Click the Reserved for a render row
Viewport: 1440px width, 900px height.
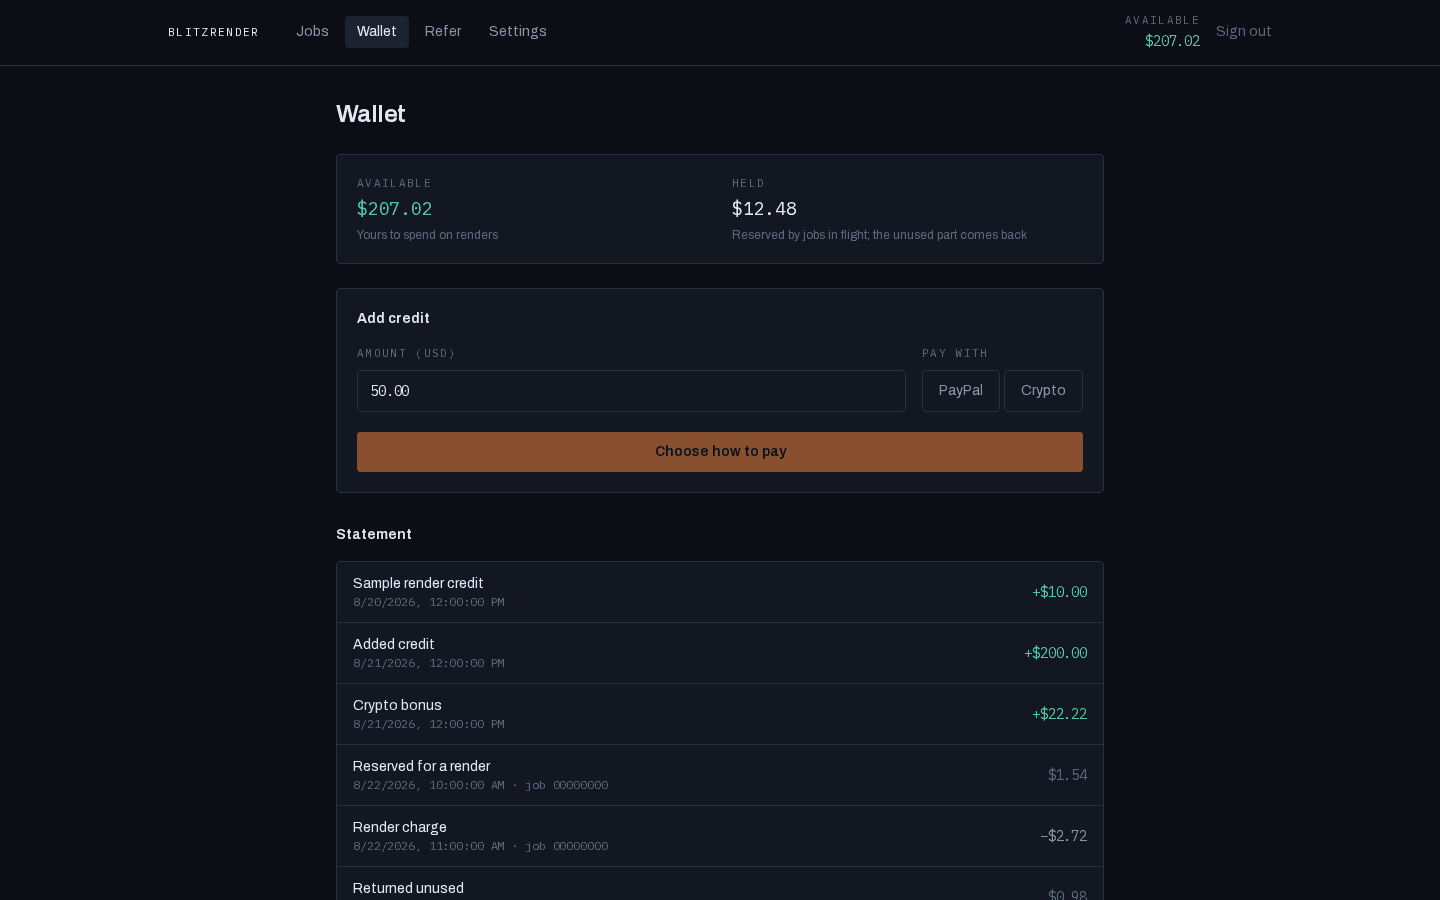(x=720, y=775)
